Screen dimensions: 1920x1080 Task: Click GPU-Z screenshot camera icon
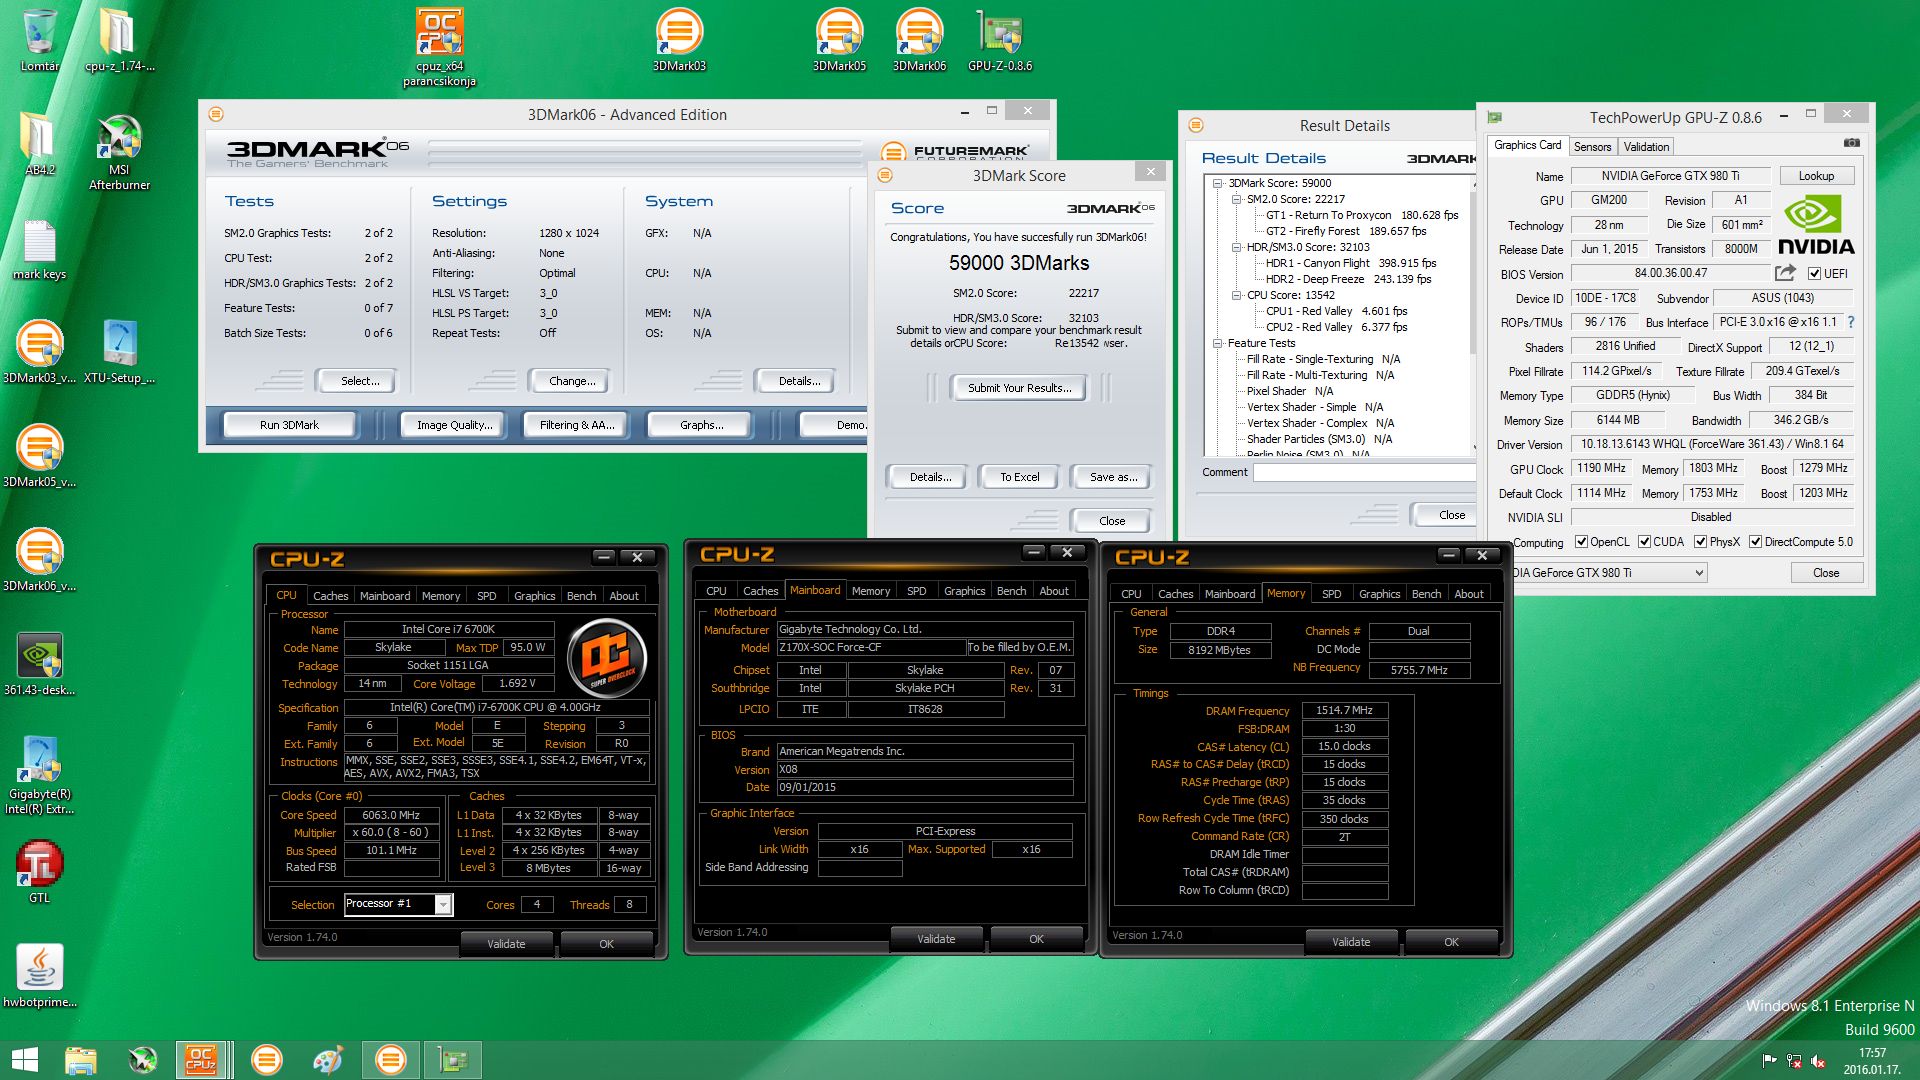(1851, 144)
